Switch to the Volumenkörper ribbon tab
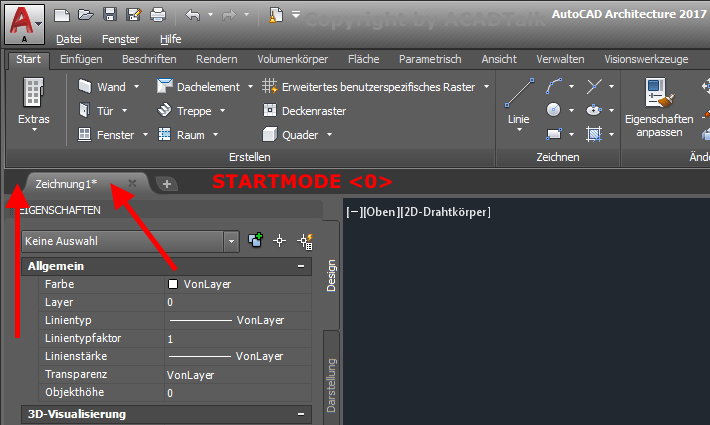 coord(293,59)
